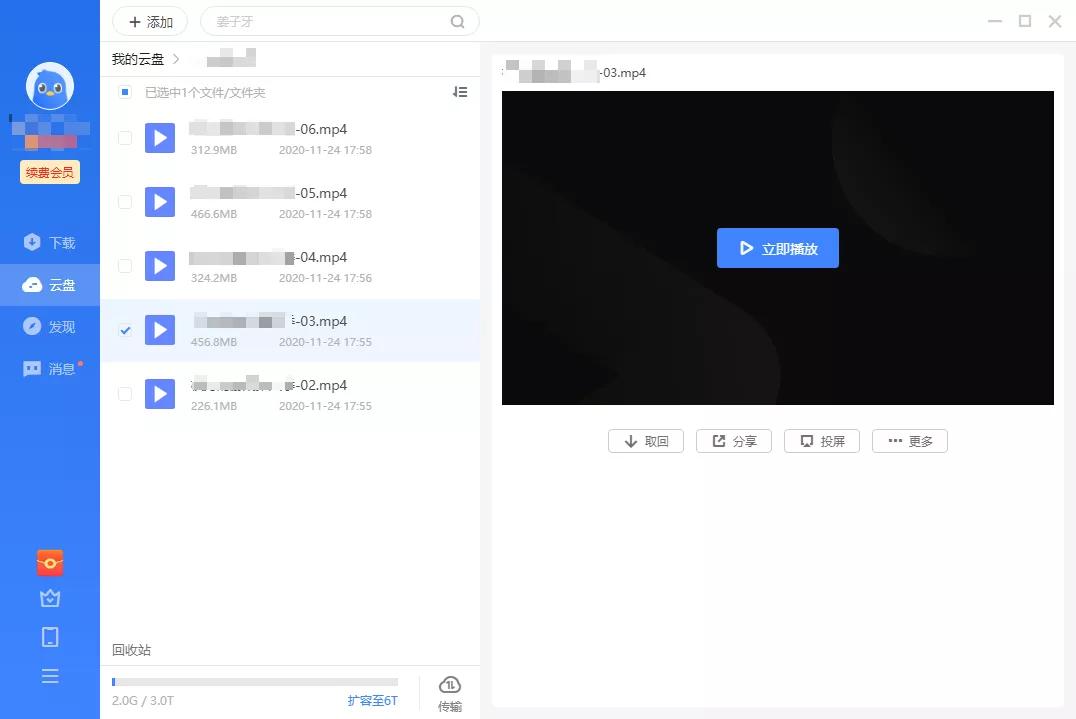The height and width of the screenshot is (719, 1076).
Task: Close the window
Action: tap(1055, 21)
